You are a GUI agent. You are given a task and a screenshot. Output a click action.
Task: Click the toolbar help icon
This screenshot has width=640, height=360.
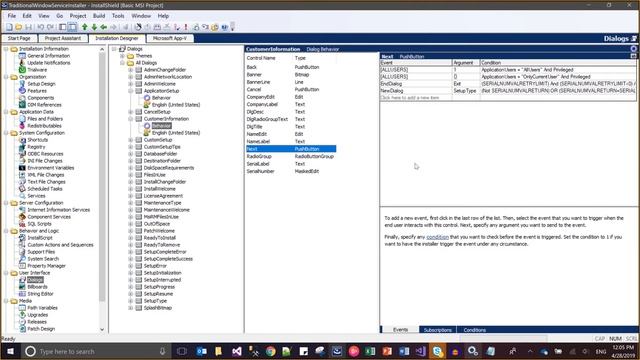click(224, 27)
